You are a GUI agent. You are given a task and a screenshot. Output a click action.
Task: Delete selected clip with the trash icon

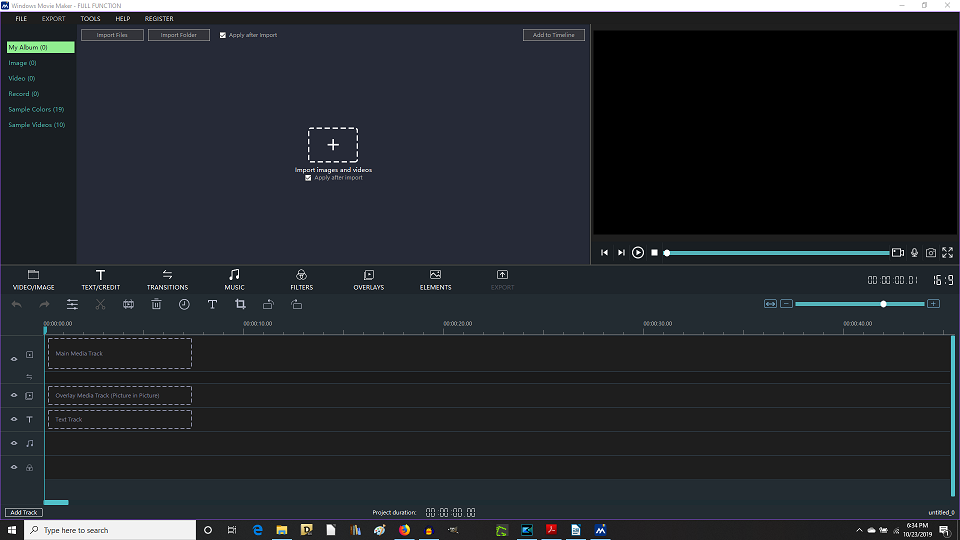[156, 304]
